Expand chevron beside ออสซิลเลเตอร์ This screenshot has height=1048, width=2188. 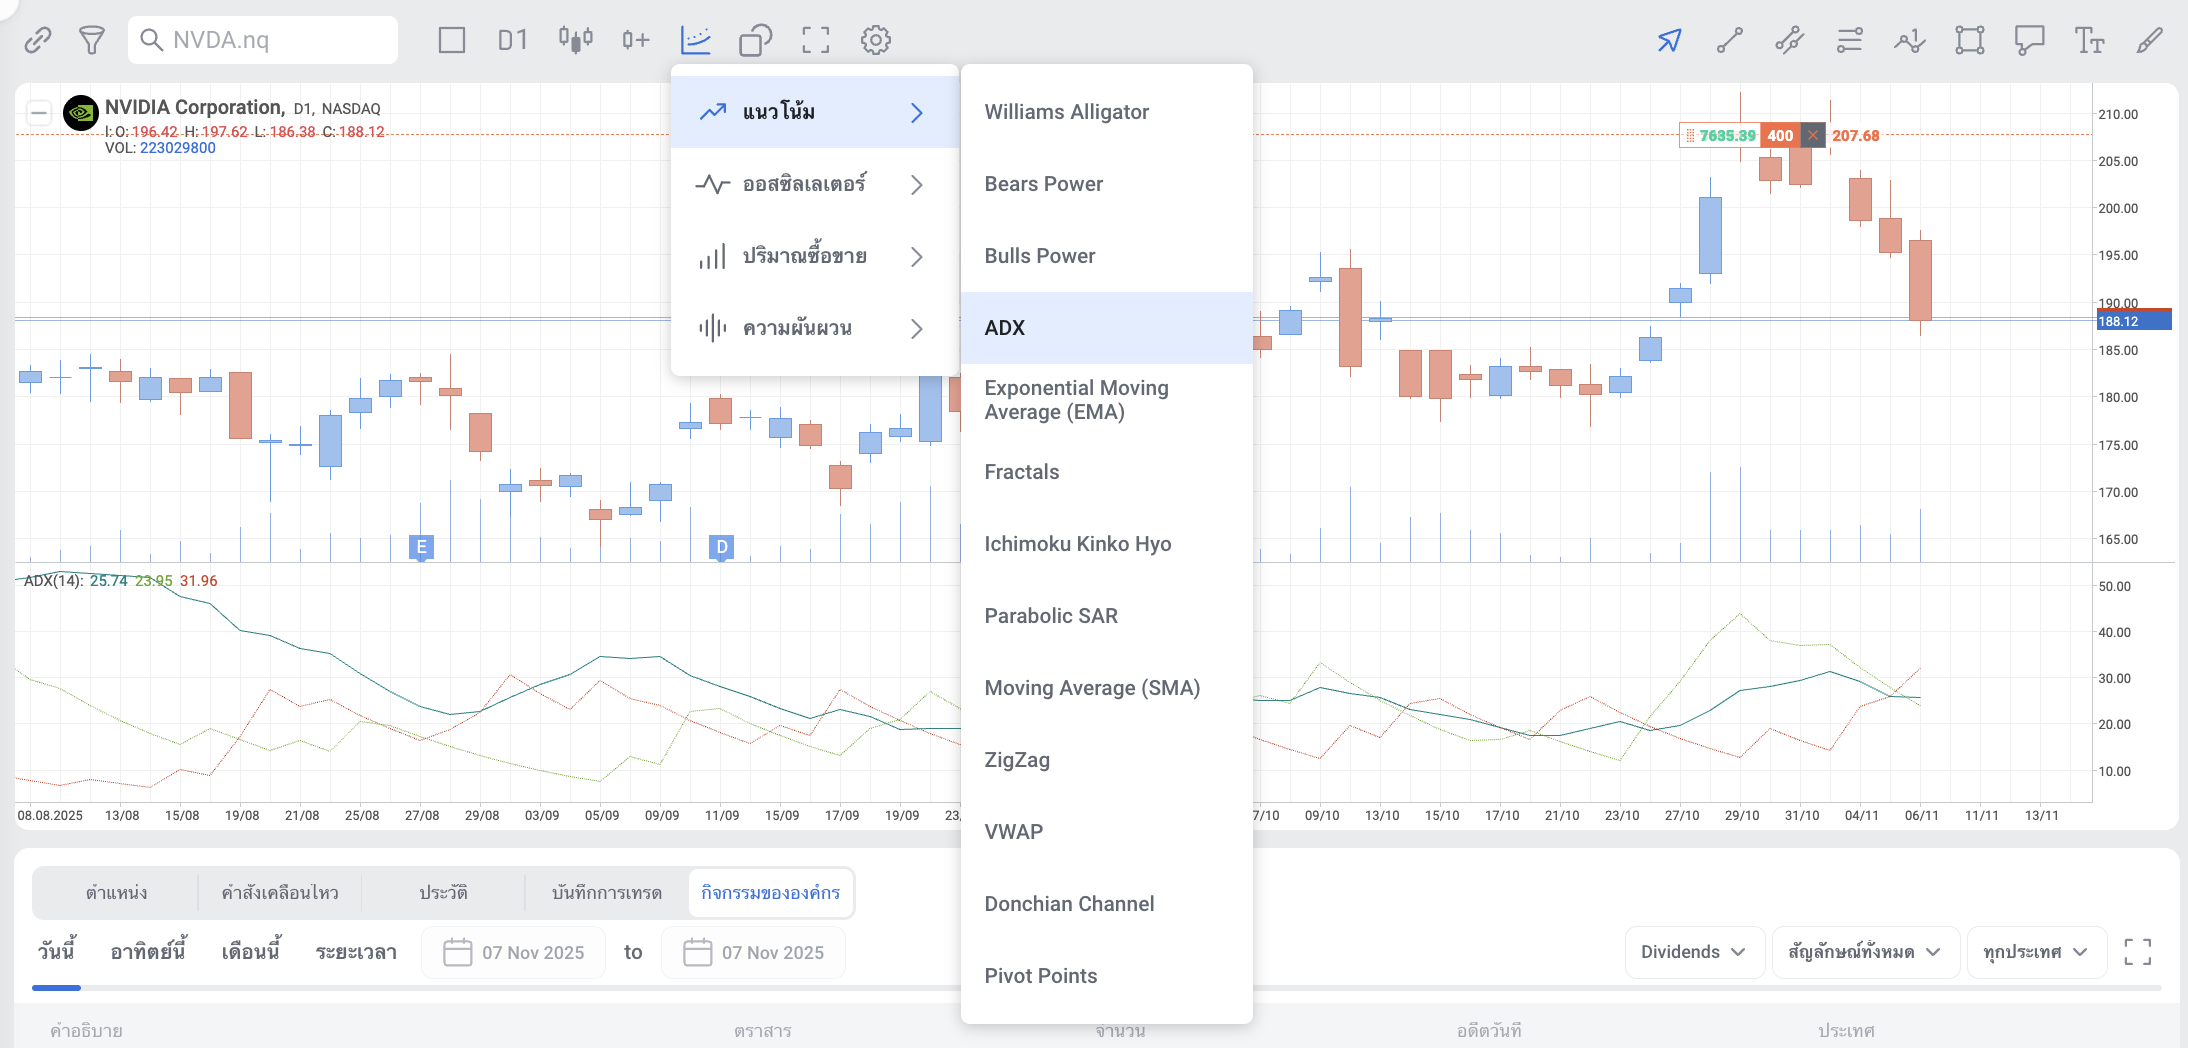coord(917,184)
